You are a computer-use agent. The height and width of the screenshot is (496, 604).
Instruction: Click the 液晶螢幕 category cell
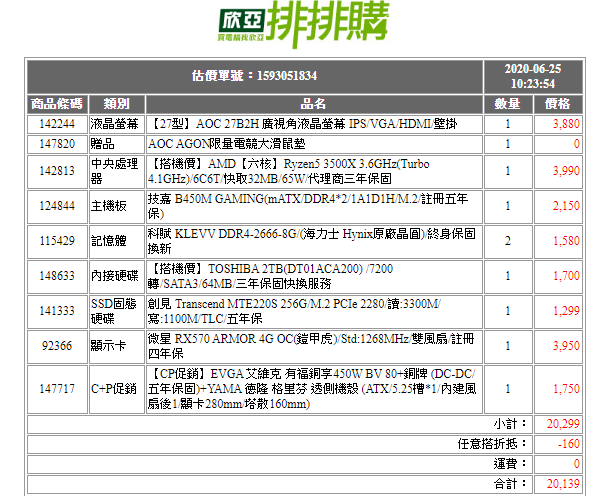click(x=117, y=124)
